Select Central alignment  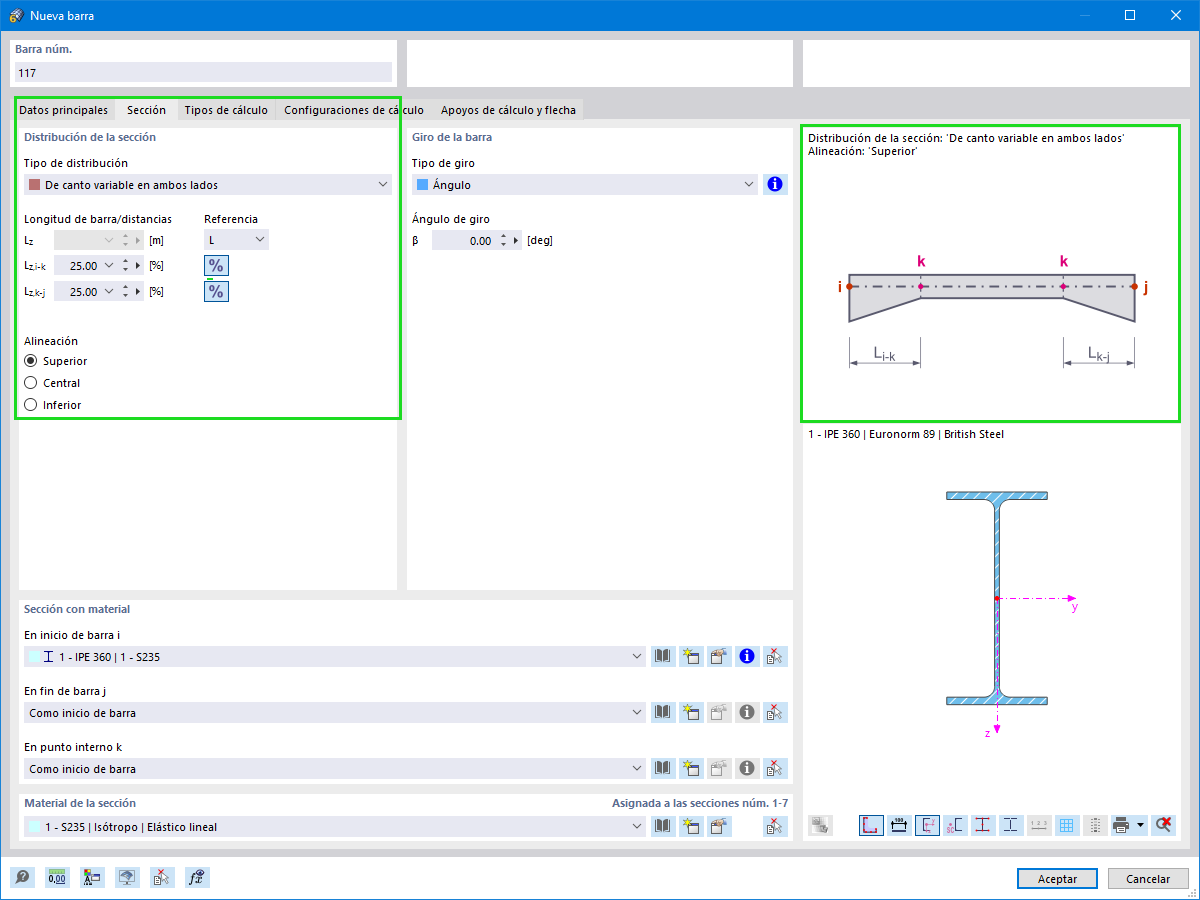click(x=31, y=383)
